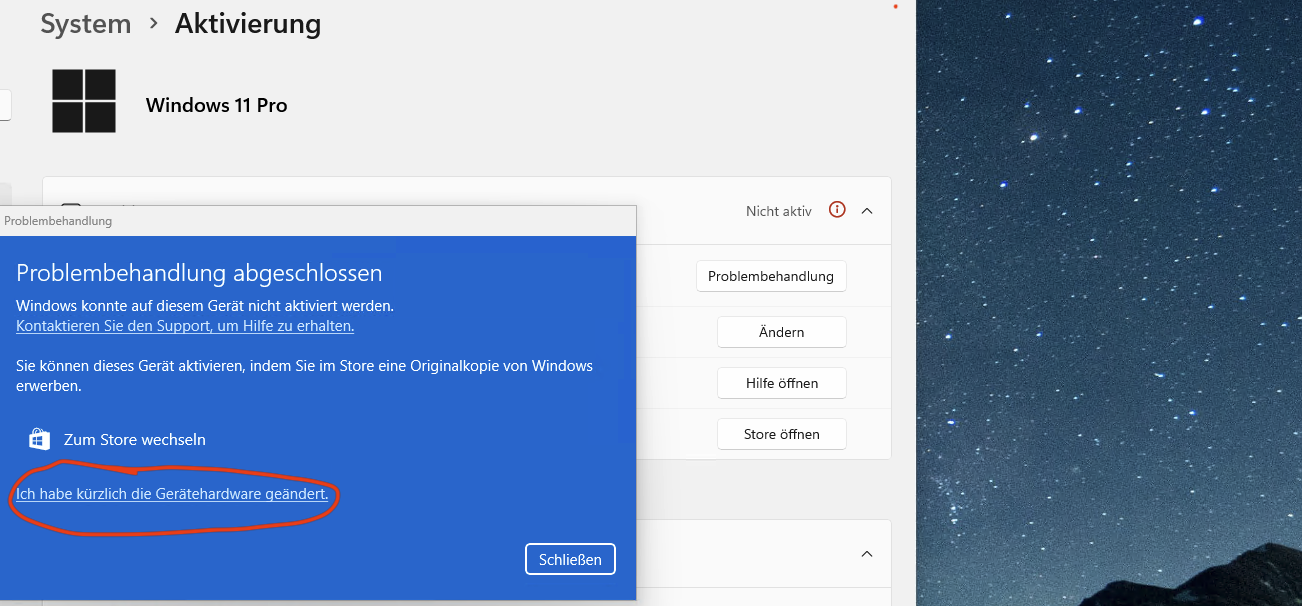Click the Windows logo icon
This screenshot has width=1302, height=606.
[84, 101]
